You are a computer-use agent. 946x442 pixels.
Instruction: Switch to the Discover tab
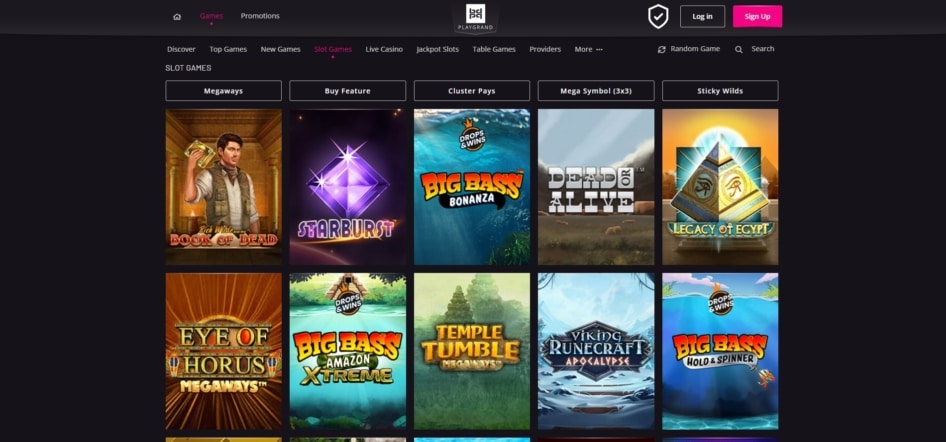(x=181, y=49)
